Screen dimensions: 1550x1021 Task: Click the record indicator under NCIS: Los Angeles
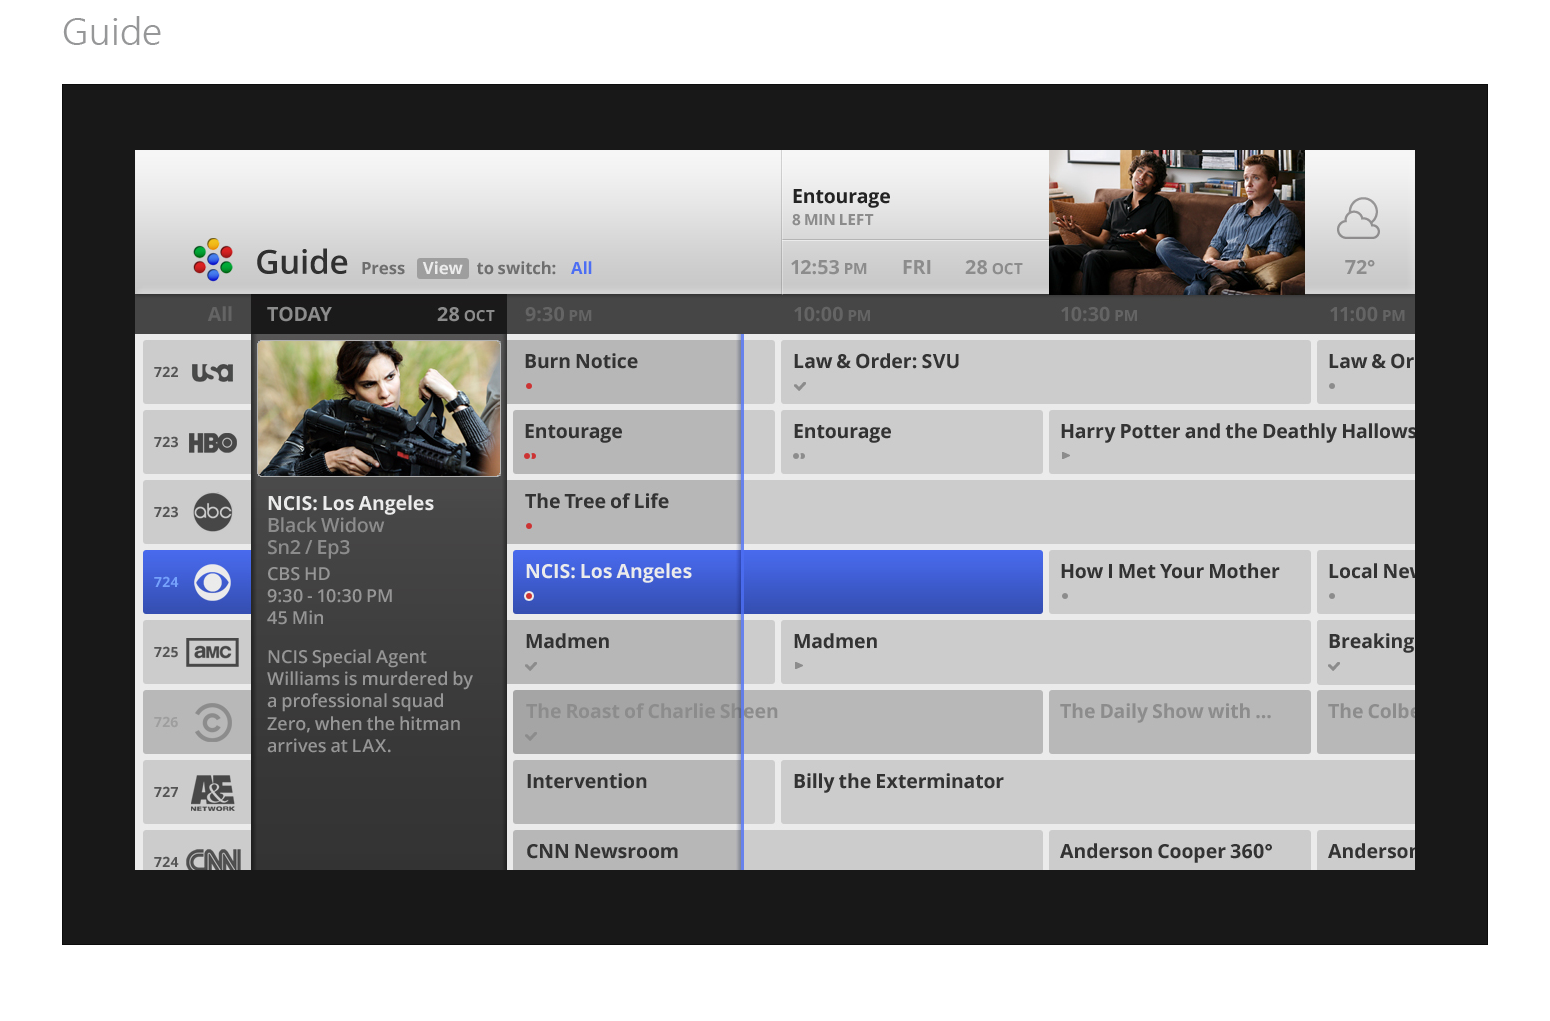click(529, 596)
